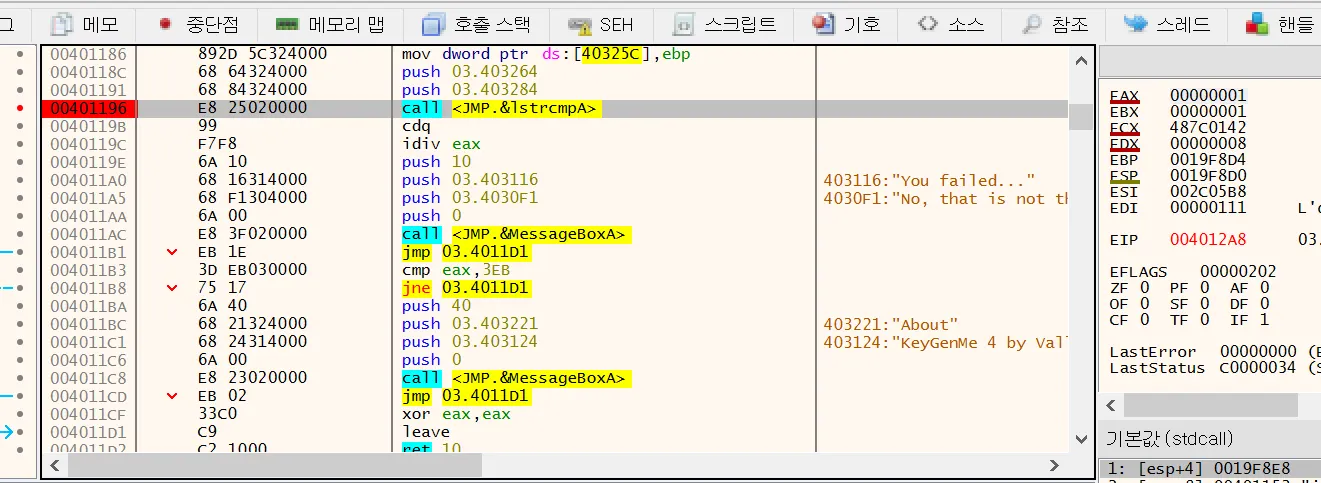Click disassembly horizontal scrollbar right arrow

click(1054, 465)
